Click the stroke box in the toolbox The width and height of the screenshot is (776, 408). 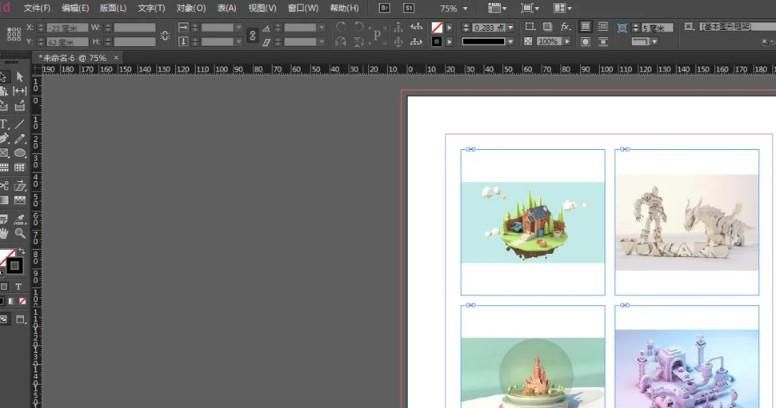click(15, 266)
